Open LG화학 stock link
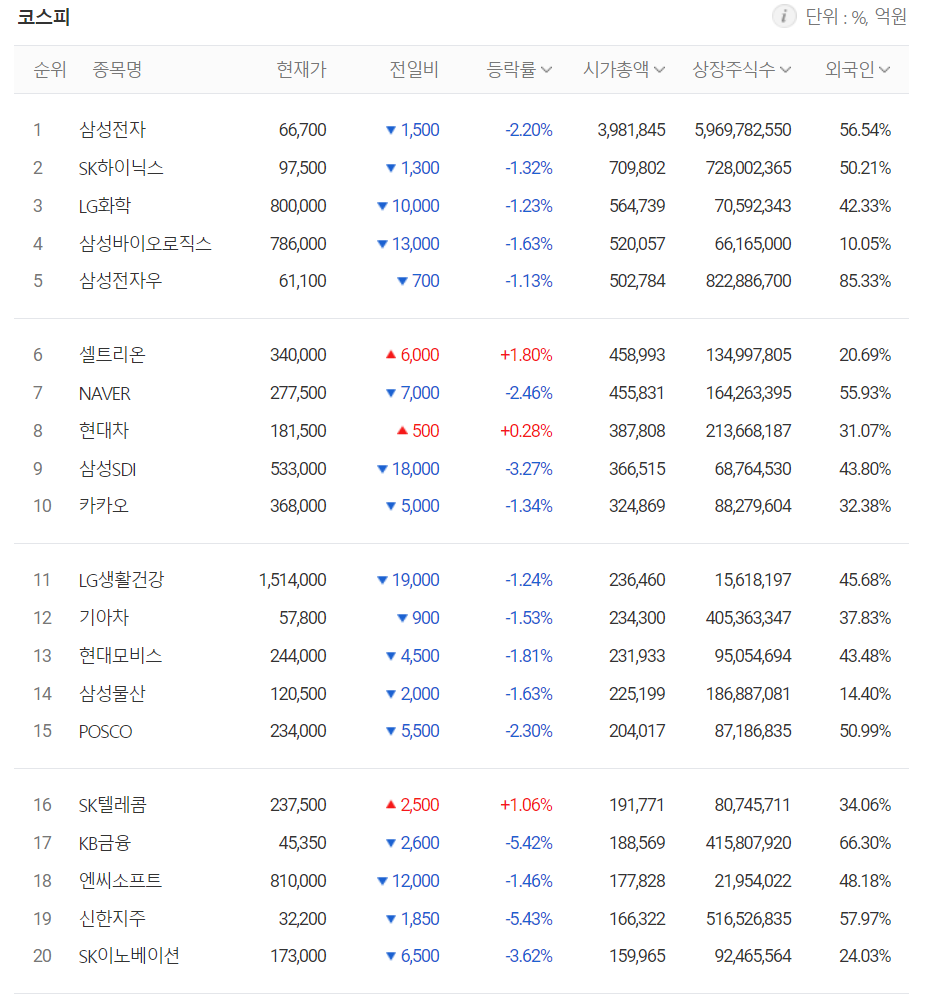Viewport: 935px width, 1003px height. (x=105, y=206)
